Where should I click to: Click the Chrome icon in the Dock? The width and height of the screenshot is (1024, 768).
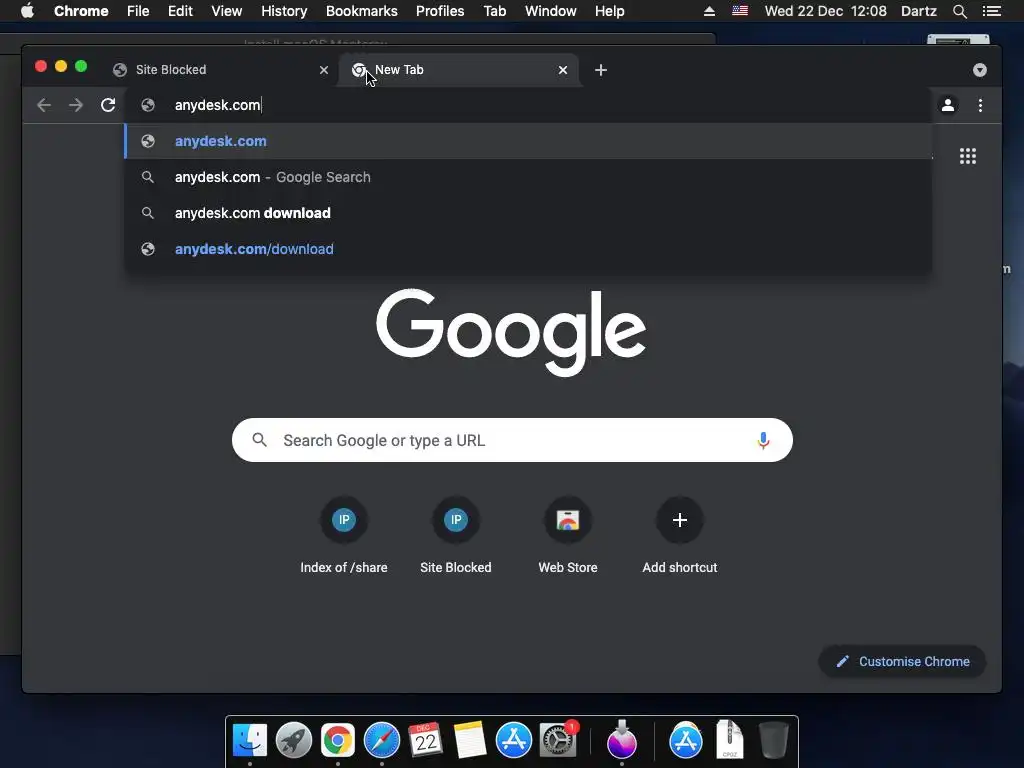tap(338, 740)
